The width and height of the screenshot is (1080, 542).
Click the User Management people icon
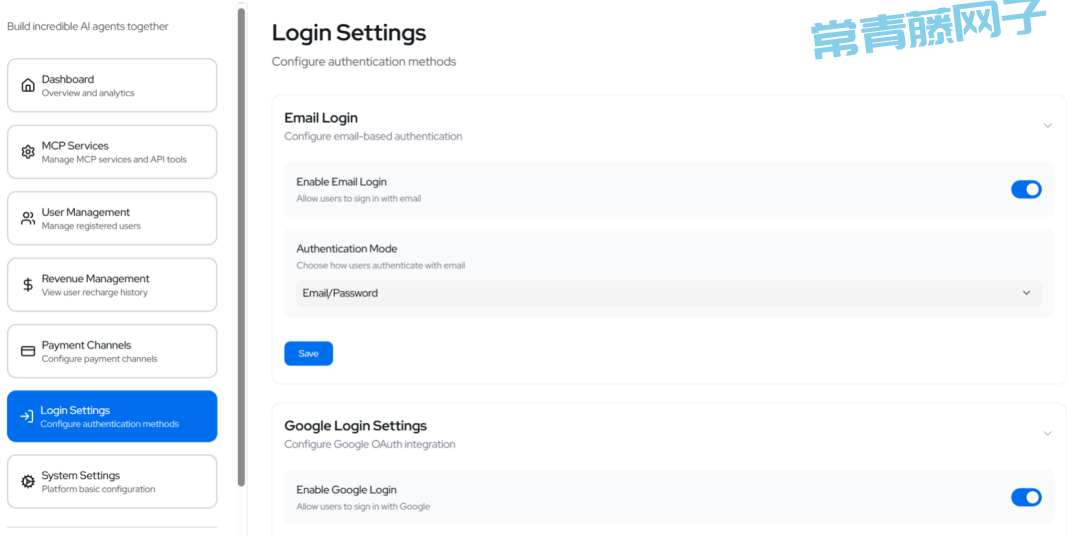tap(28, 218)
